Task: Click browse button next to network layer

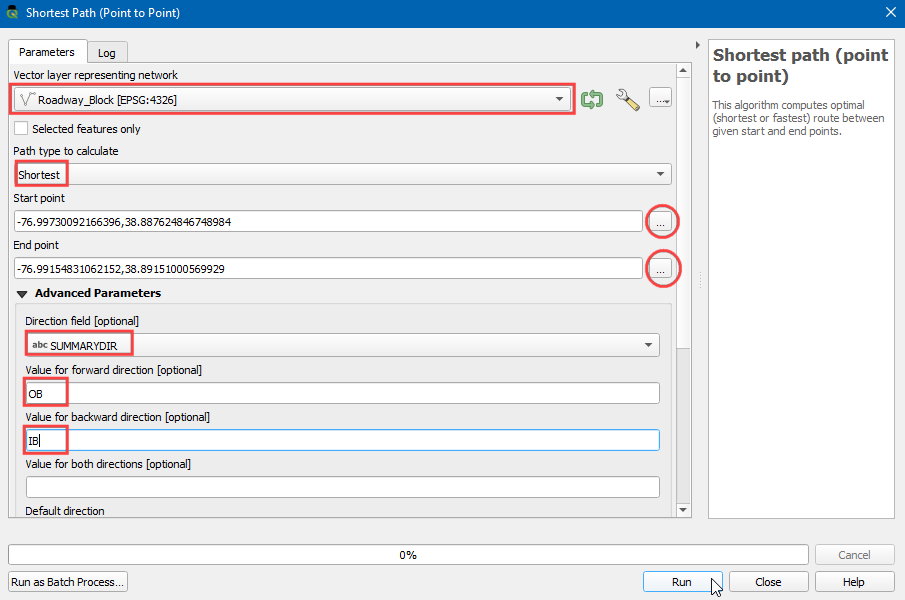Action: (660, 98)
